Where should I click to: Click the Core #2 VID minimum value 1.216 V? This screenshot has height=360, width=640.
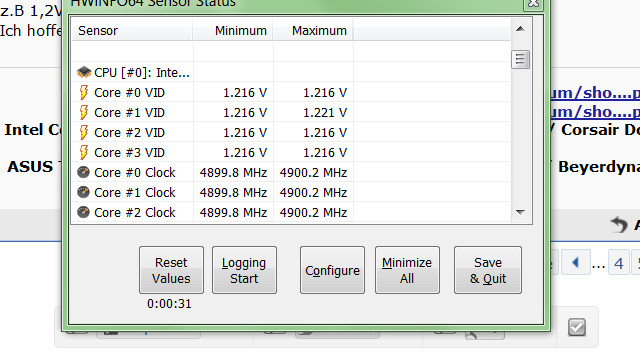click(x=245, y=133)
